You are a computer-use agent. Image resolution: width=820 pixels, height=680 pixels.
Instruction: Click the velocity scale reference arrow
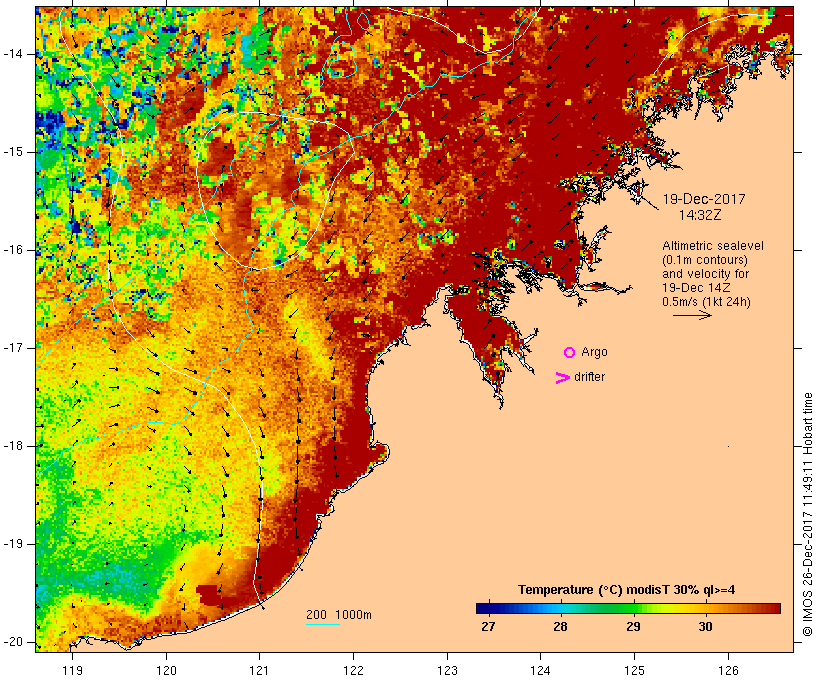[x=692, y=315]
